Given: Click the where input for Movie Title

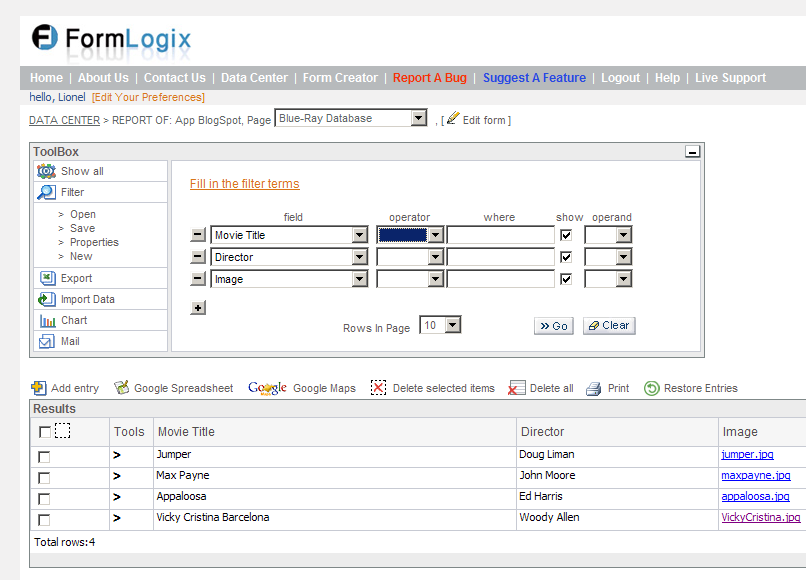Looking at the screenshot, I should click(x=501, y=235).
